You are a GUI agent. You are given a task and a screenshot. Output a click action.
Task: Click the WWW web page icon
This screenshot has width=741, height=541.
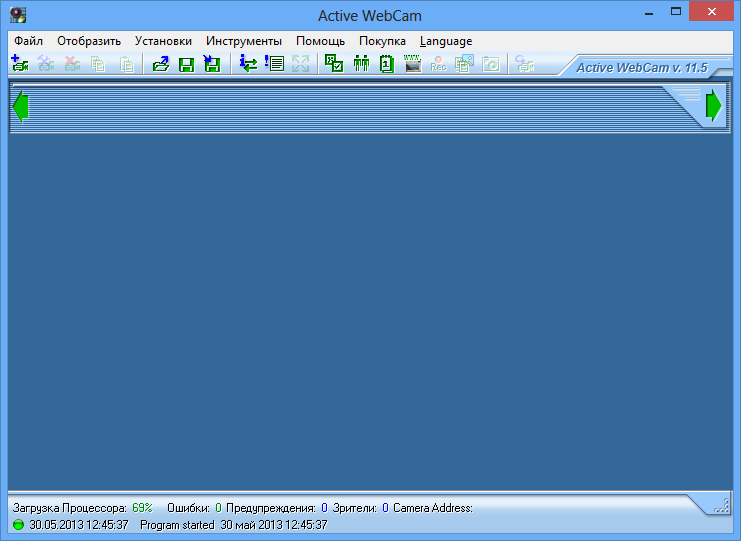coord(413,63)
